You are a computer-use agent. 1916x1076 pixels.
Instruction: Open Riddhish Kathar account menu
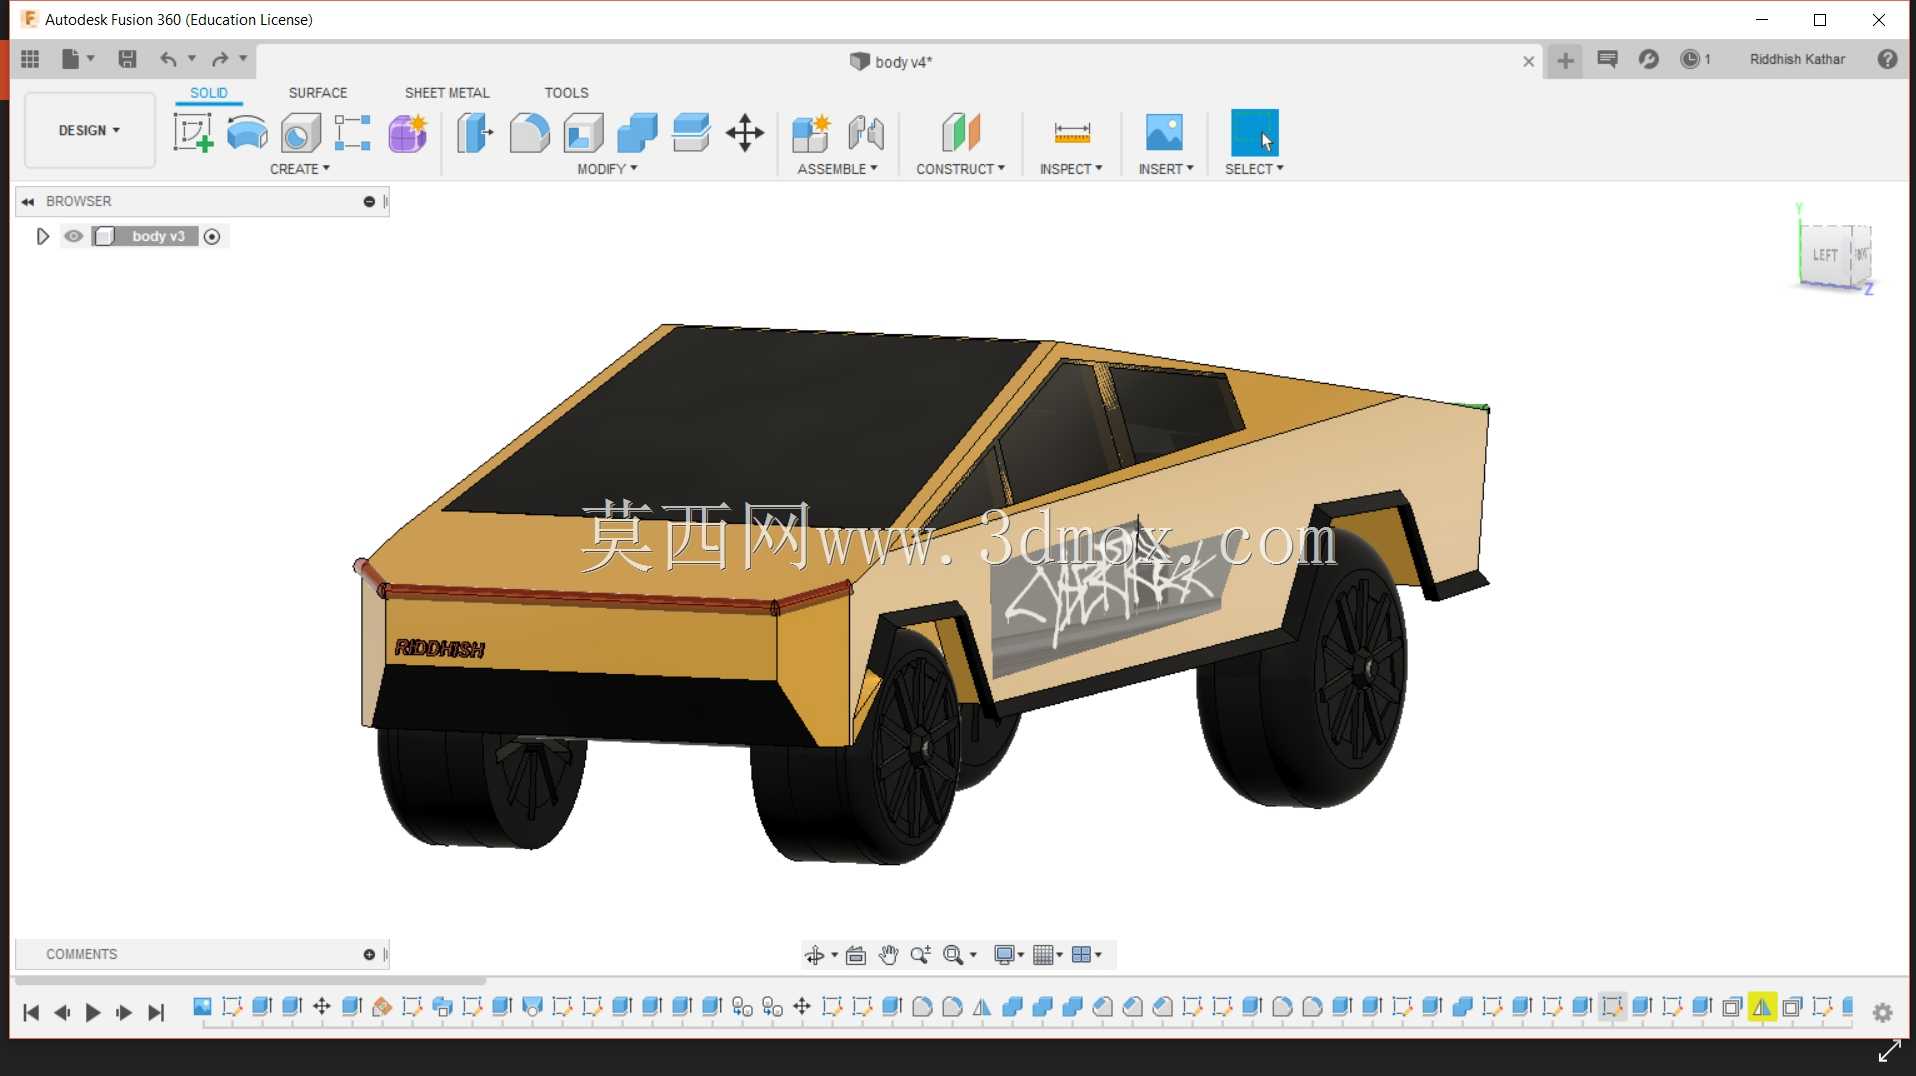coord(1797,59)
